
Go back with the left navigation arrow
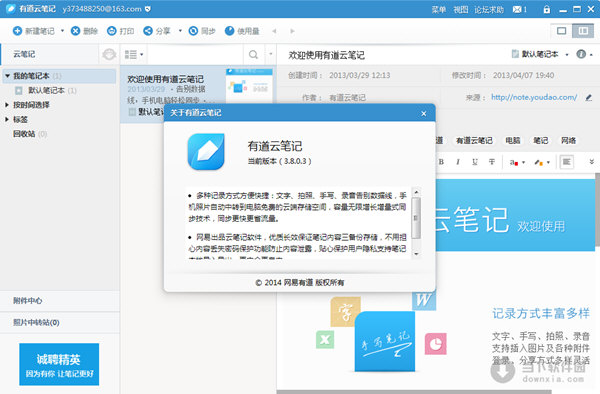point(274,31)
